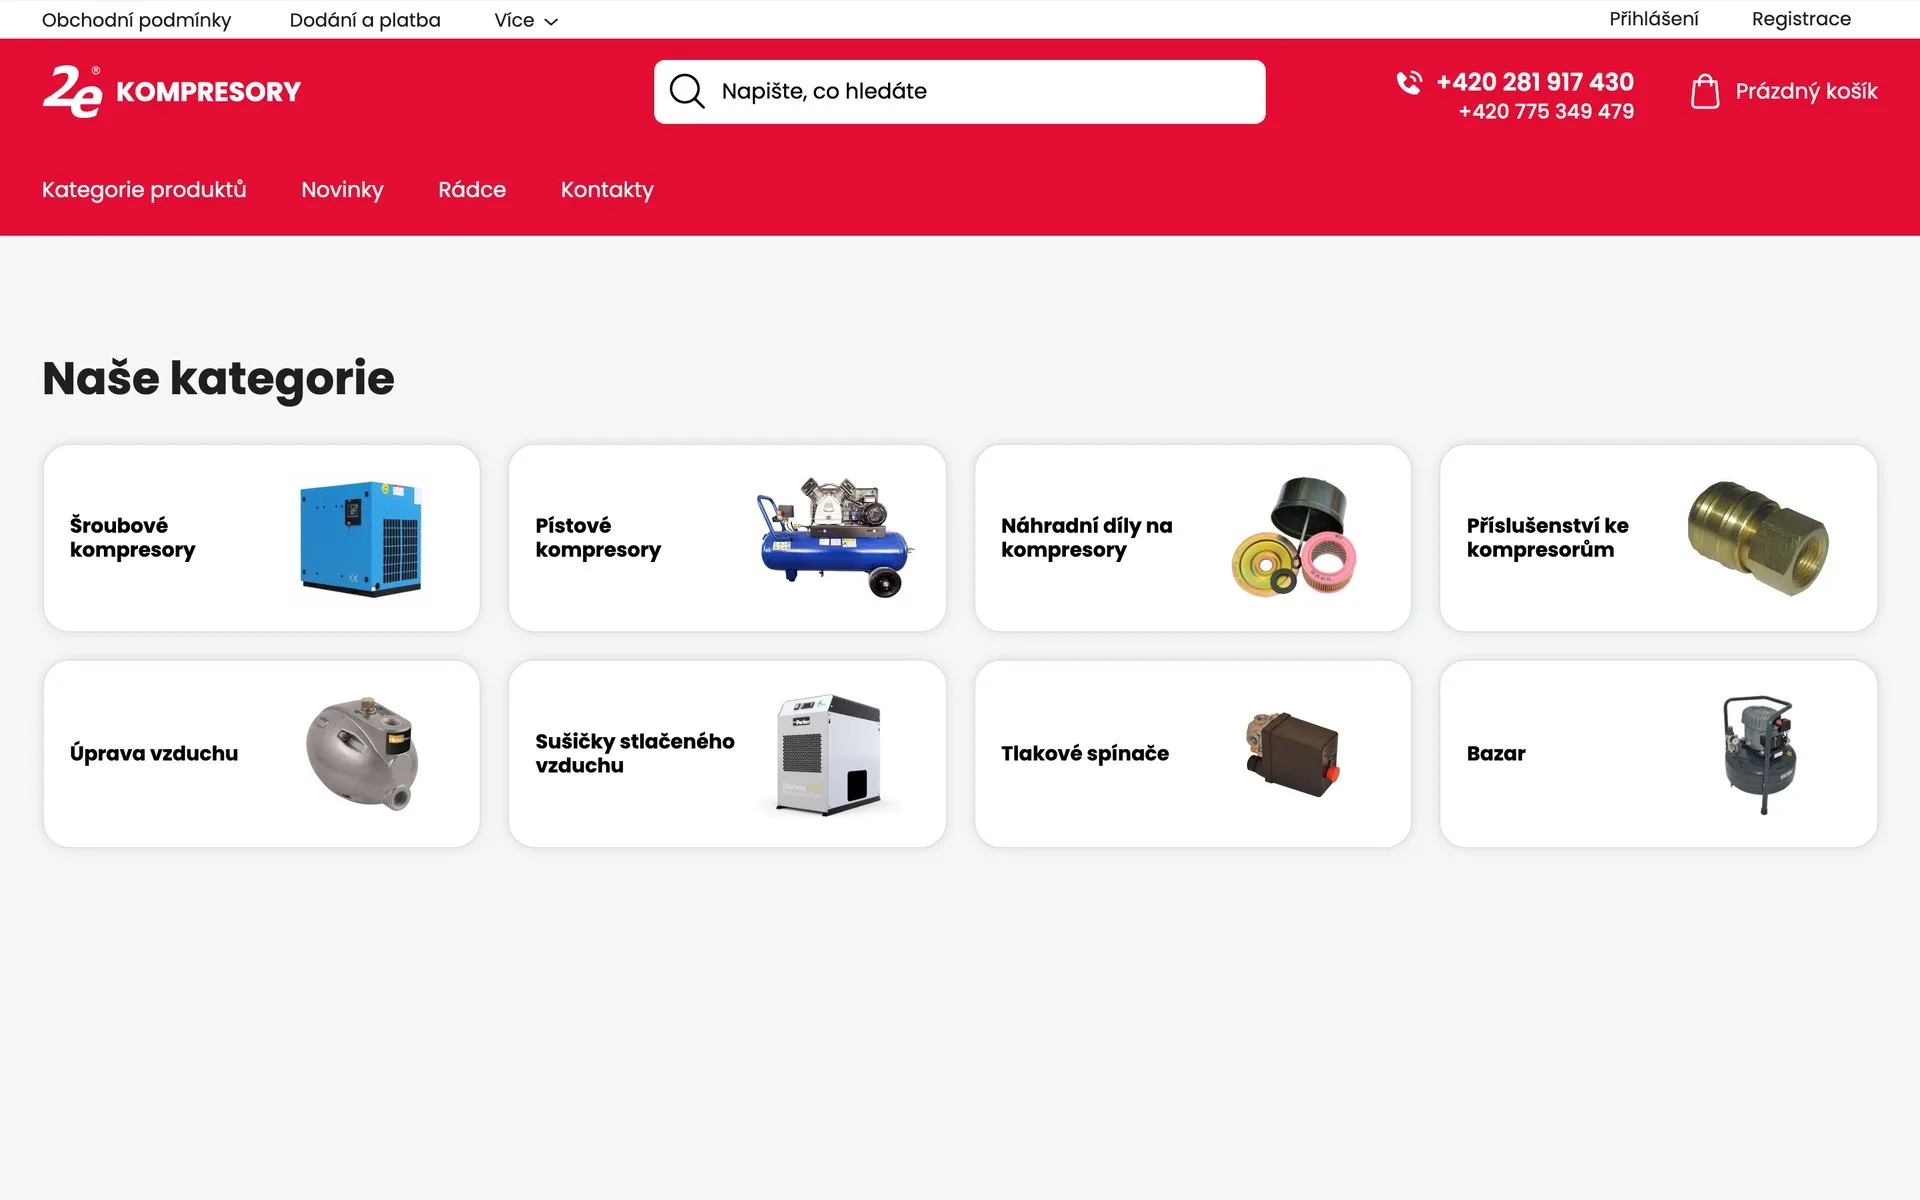Open Šroubové kompresory category title
The height and width of the screenshot is (1200, 1920).
click(133, 538)
